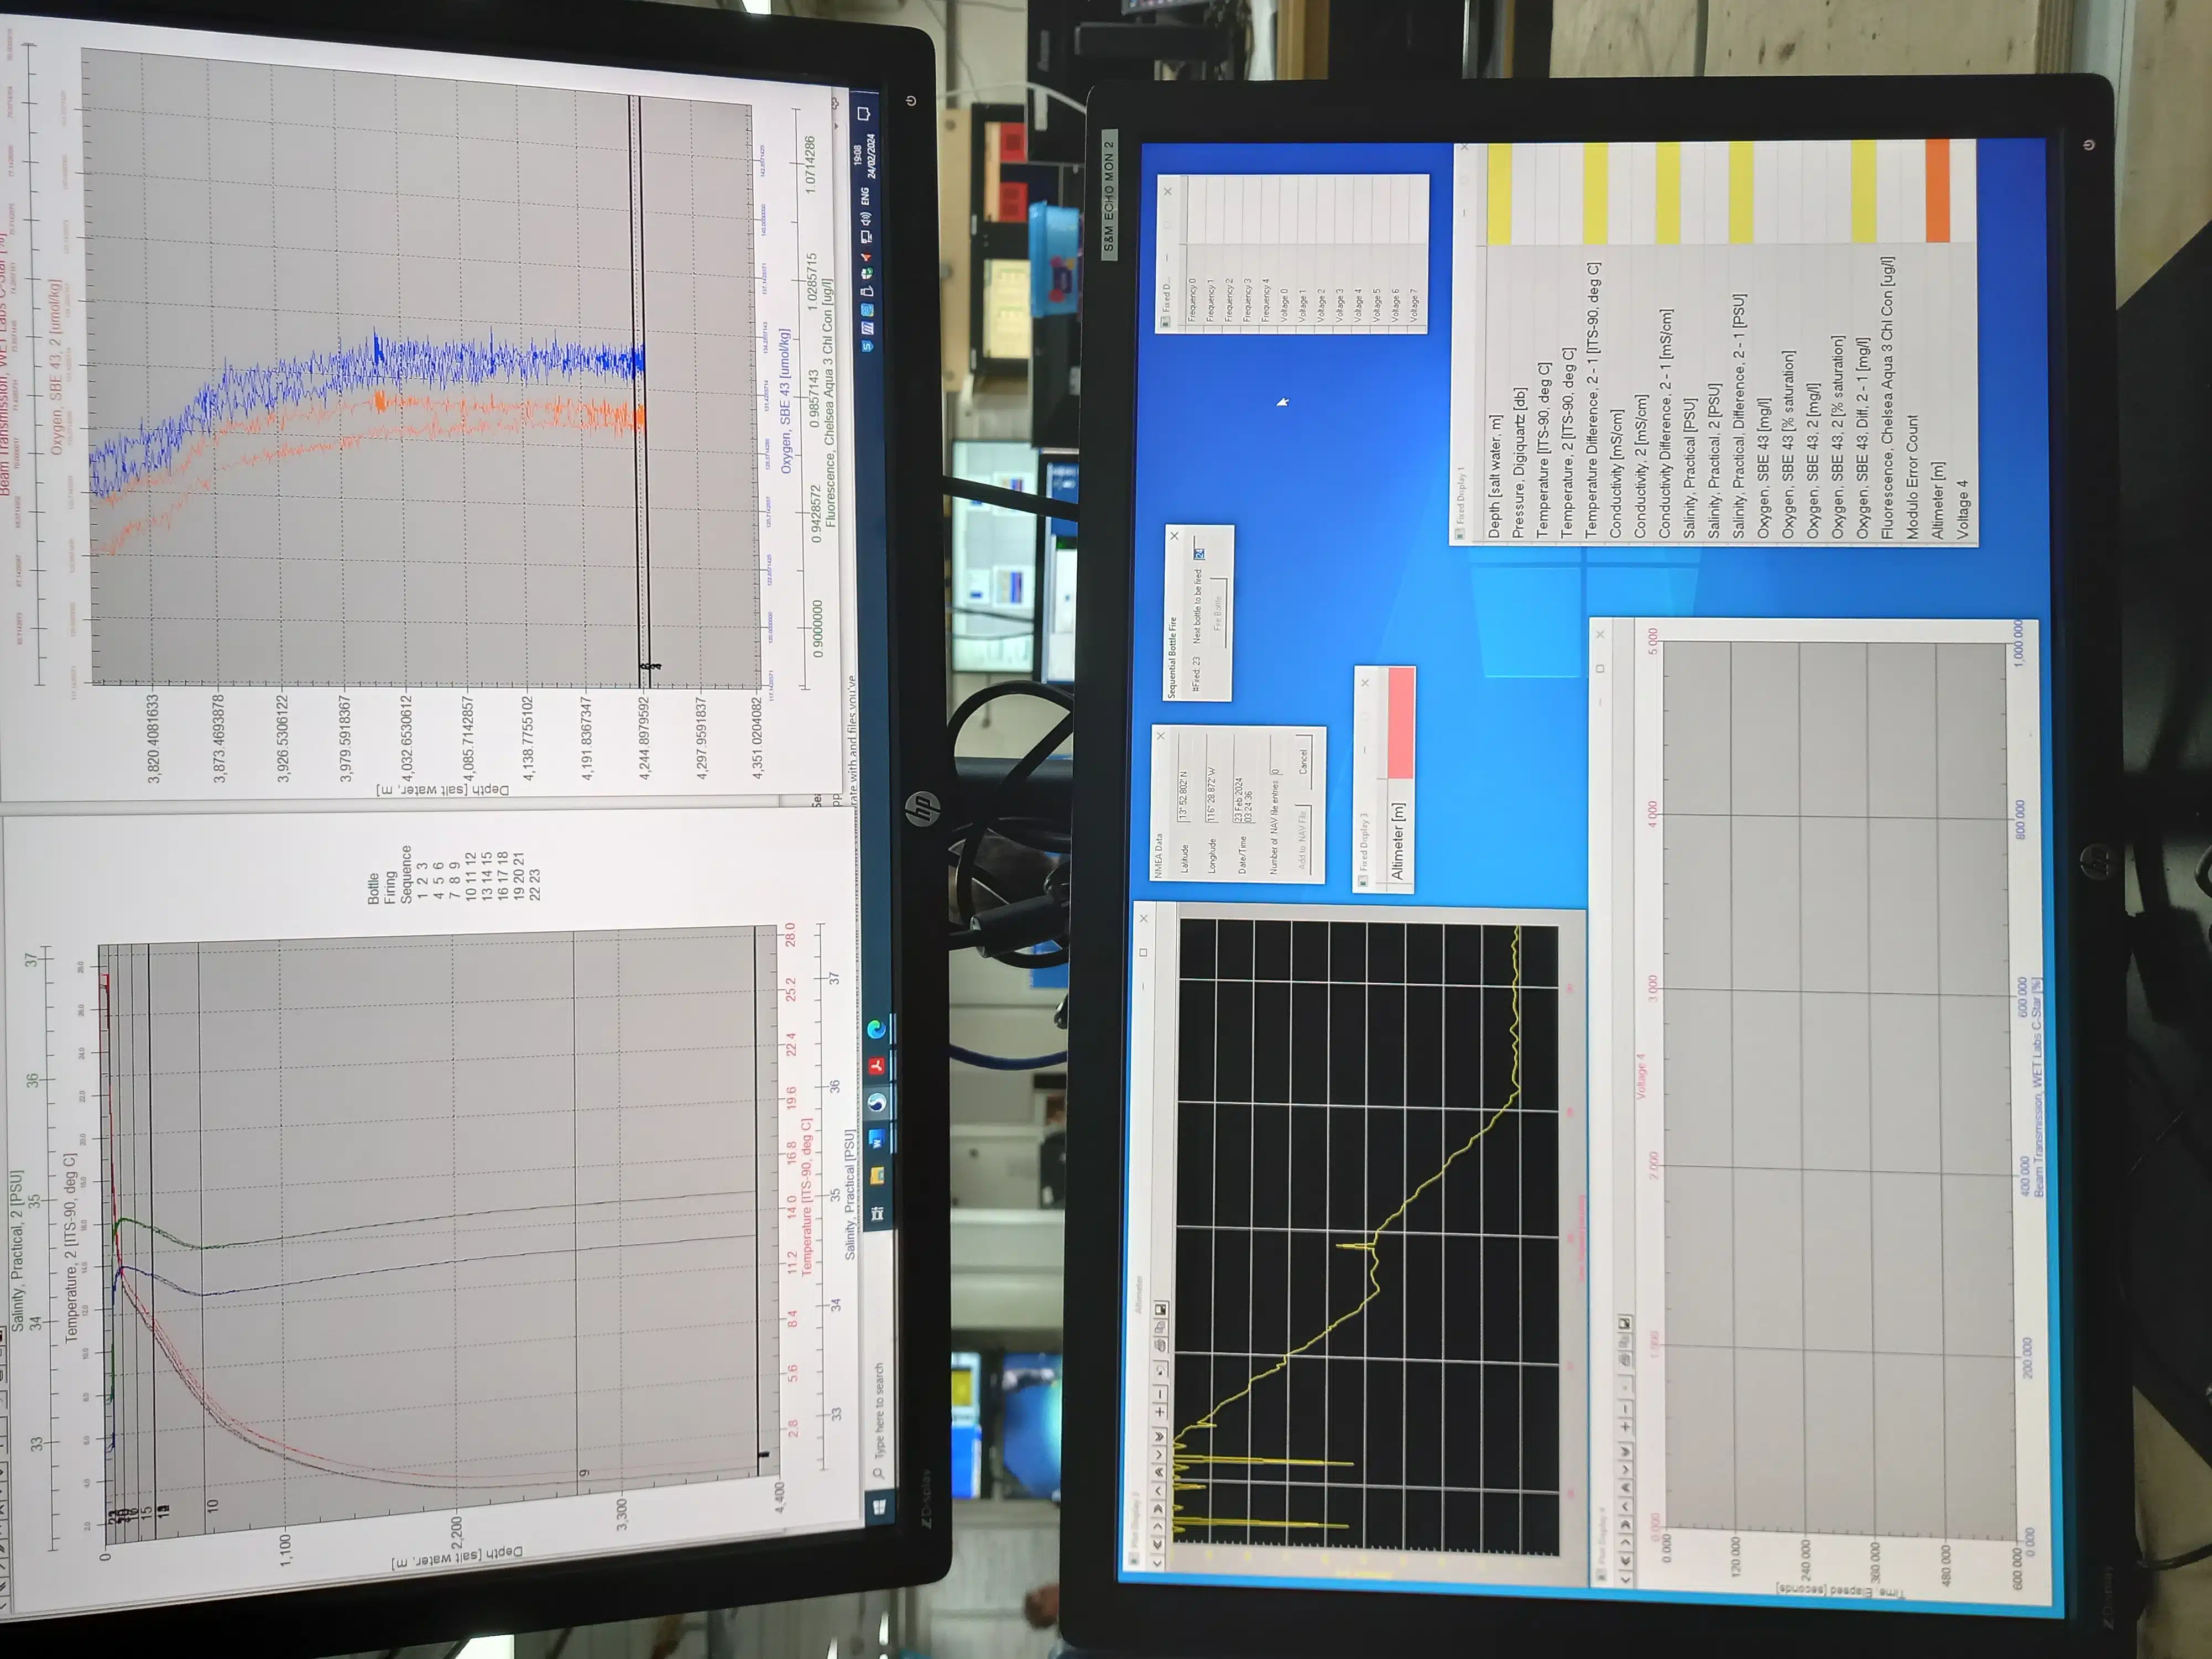Click 'Voltage 4' axis label on Plot Display 4
2212x1659 pixels.
tap(1640, 1076)
